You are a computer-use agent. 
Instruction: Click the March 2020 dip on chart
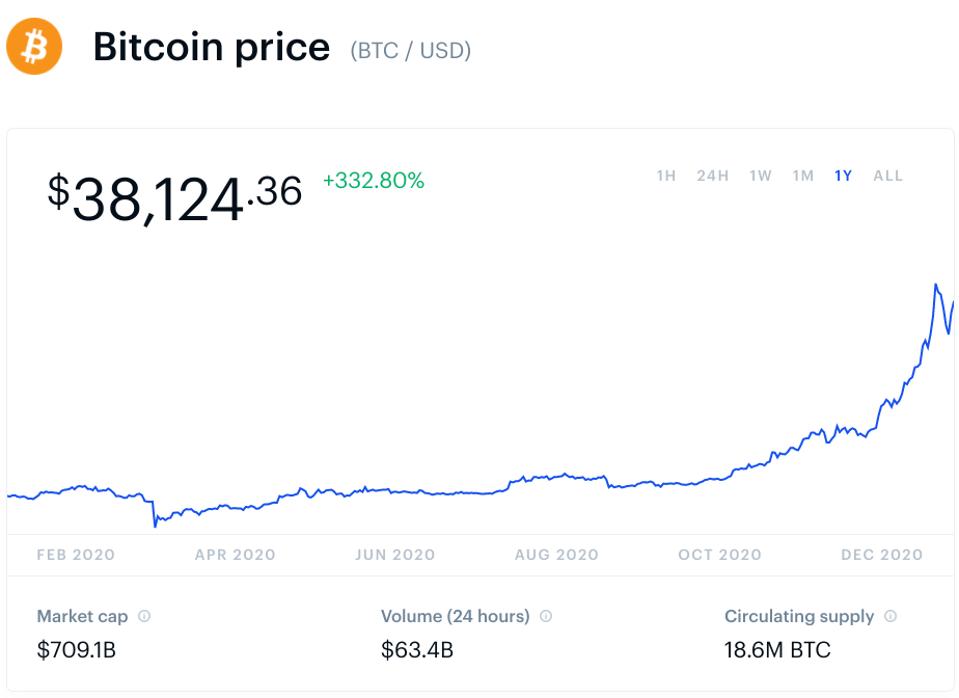click(x=155, y=524)
